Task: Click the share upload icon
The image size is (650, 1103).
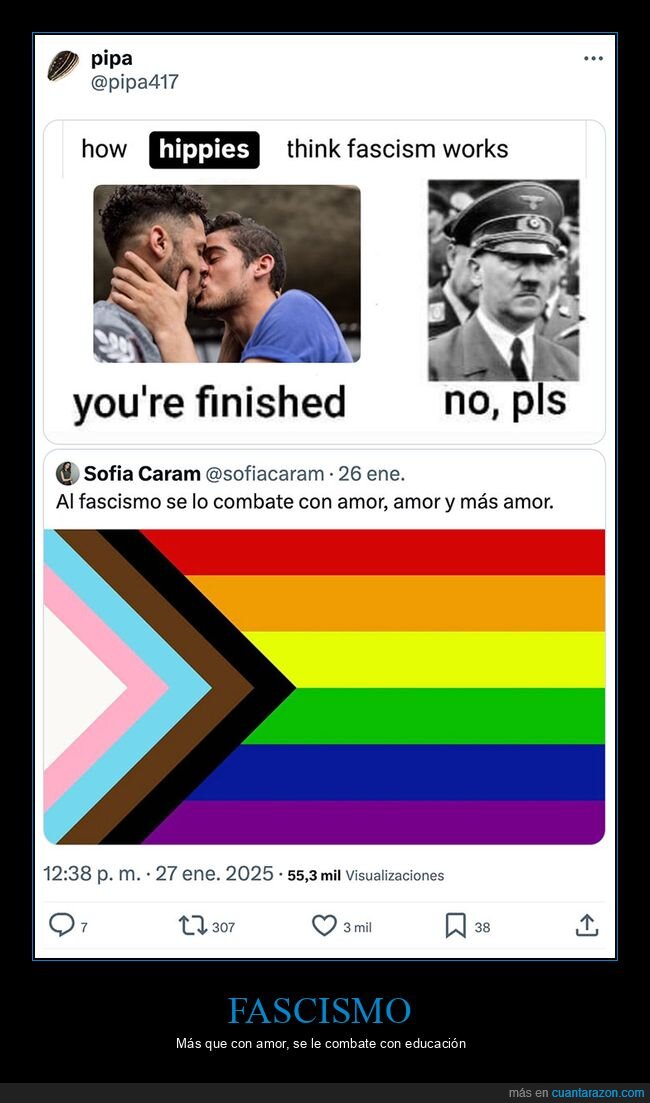Action: (x=587, y=925)
